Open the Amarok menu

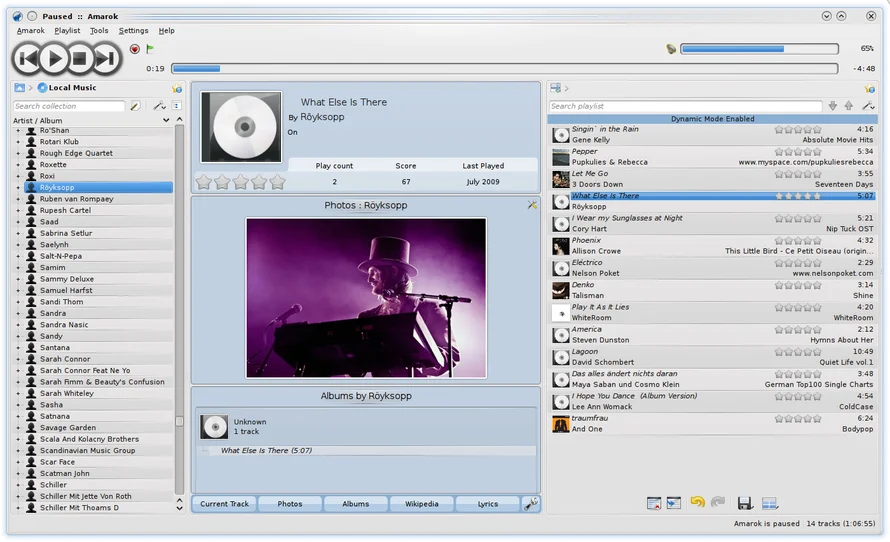(x=31, y=31)
